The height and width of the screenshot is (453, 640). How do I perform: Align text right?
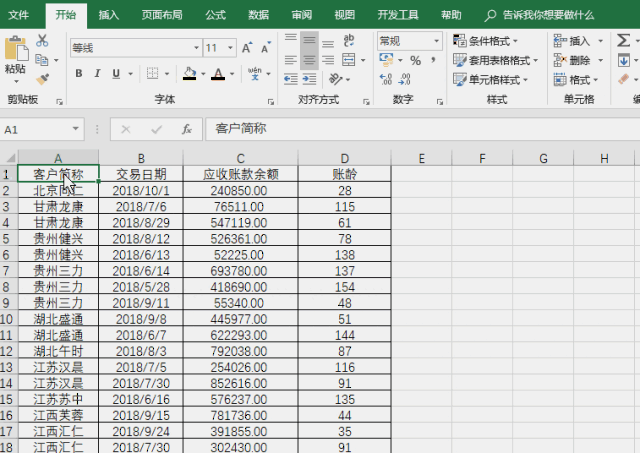pos(328,60)
